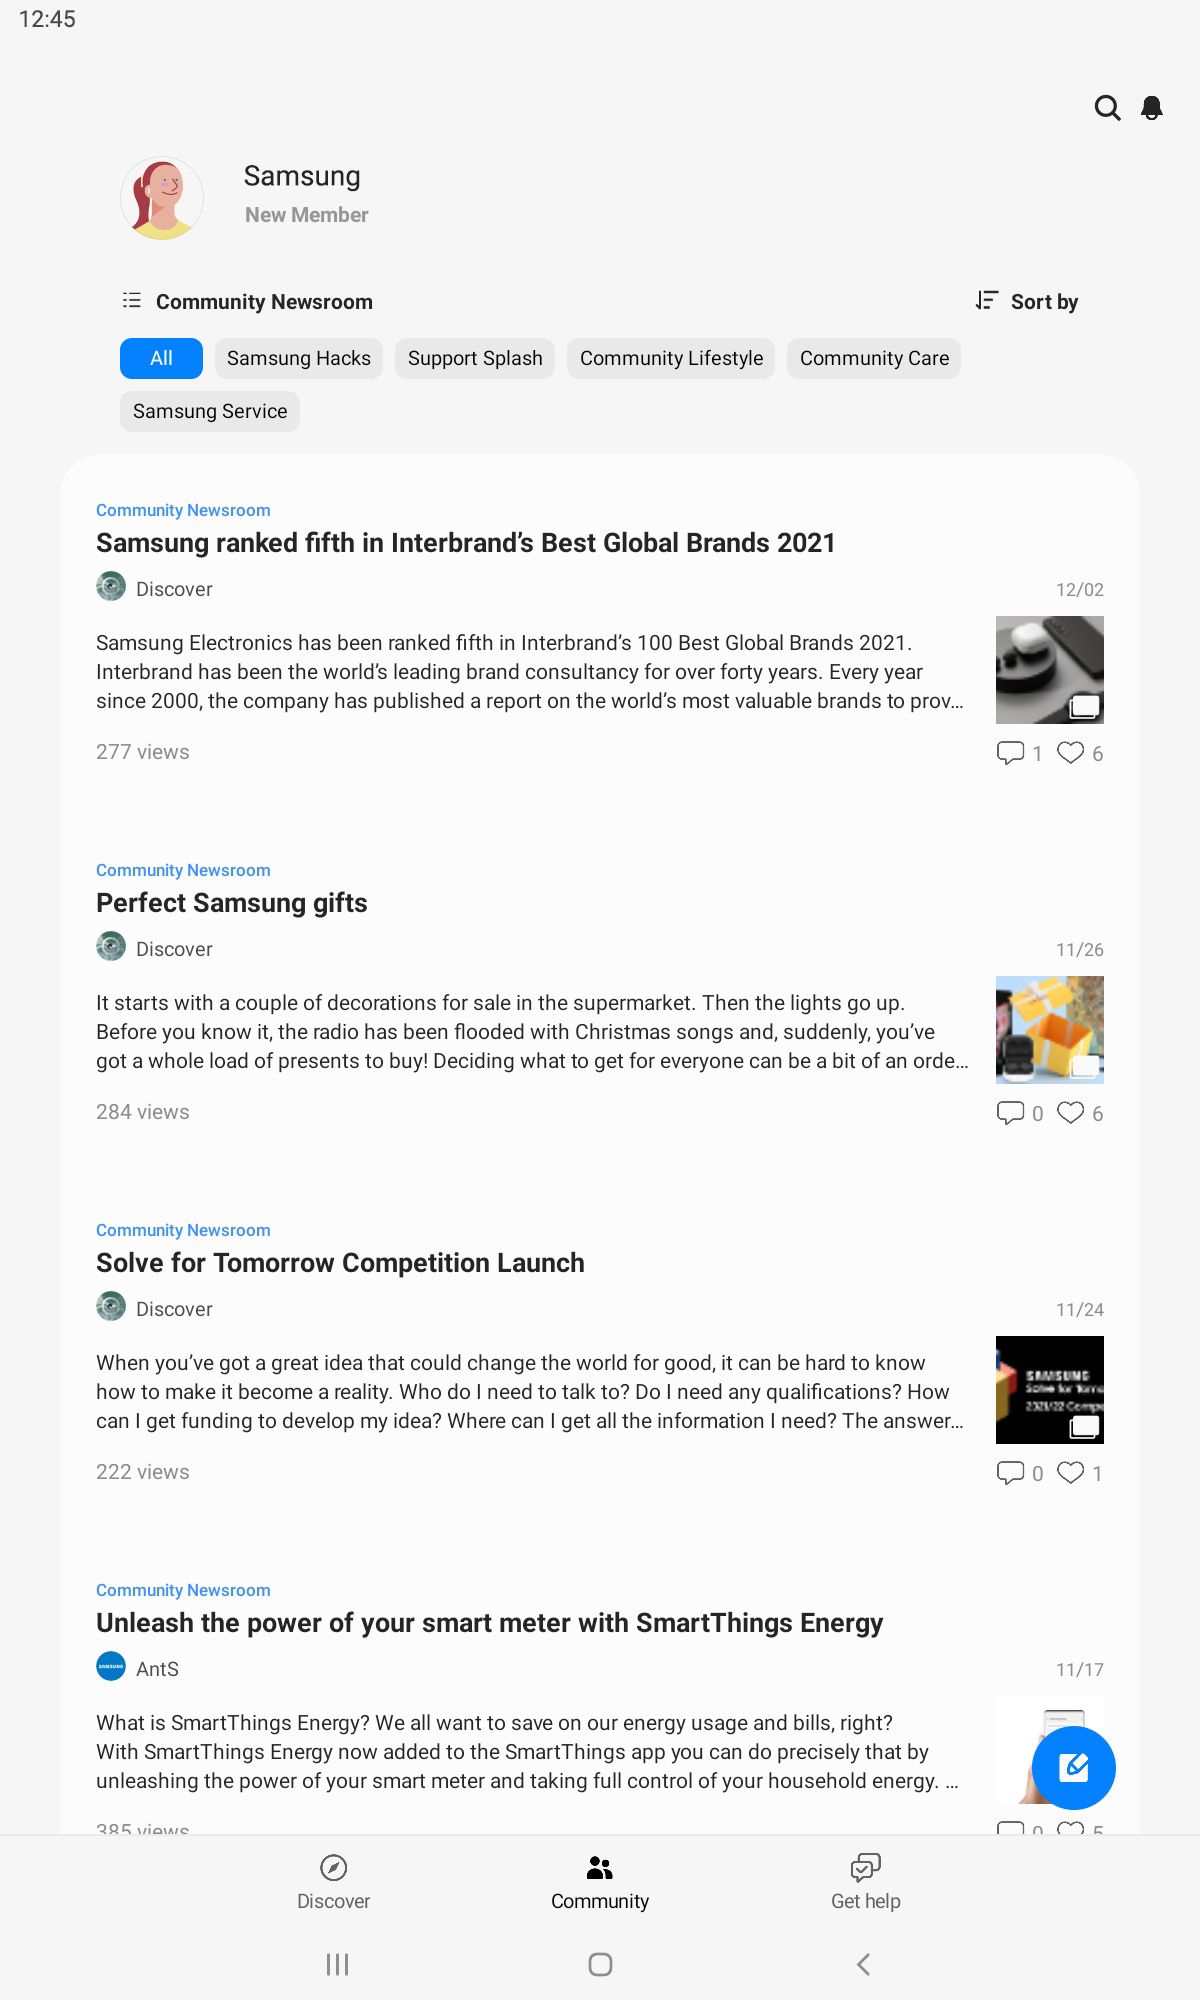Tap the 12/02 post date

1080,590
